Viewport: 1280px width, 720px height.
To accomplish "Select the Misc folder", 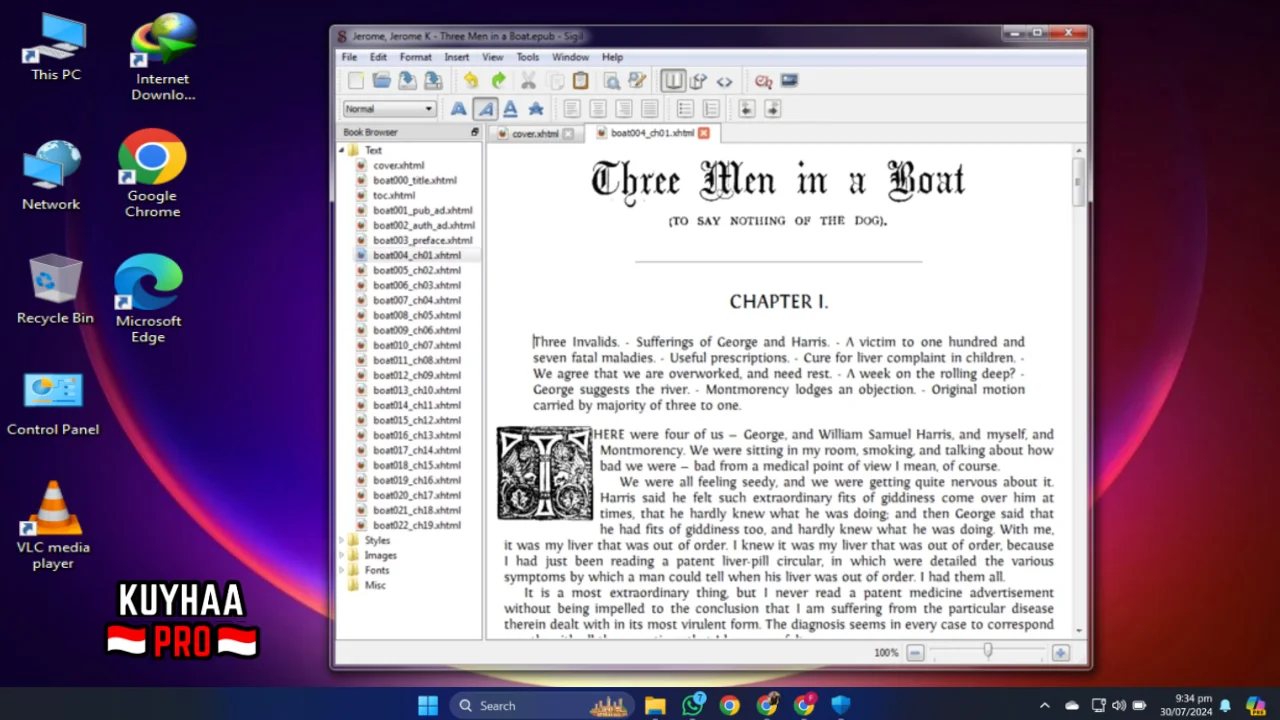I will (x=375, y=585).
